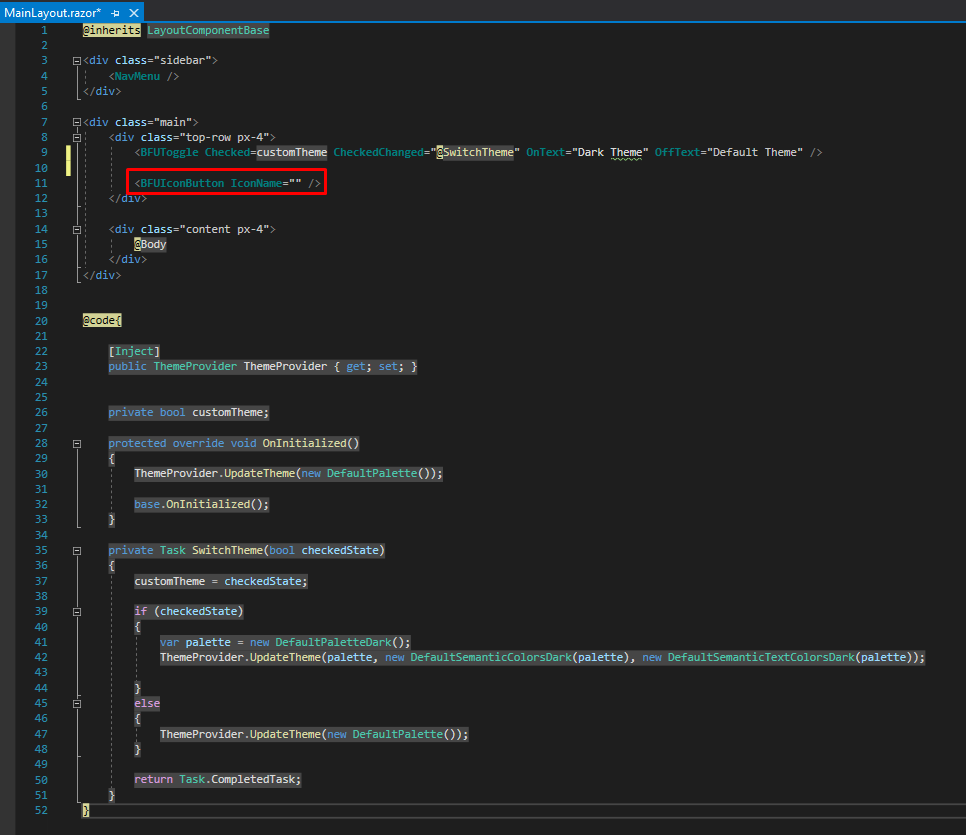966x835 pixels.
Task: Collapse the OnInitialized method body
Action: click(77, 443)
